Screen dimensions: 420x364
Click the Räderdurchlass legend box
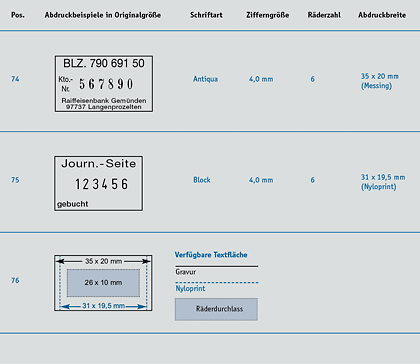(x=216, y=309)
